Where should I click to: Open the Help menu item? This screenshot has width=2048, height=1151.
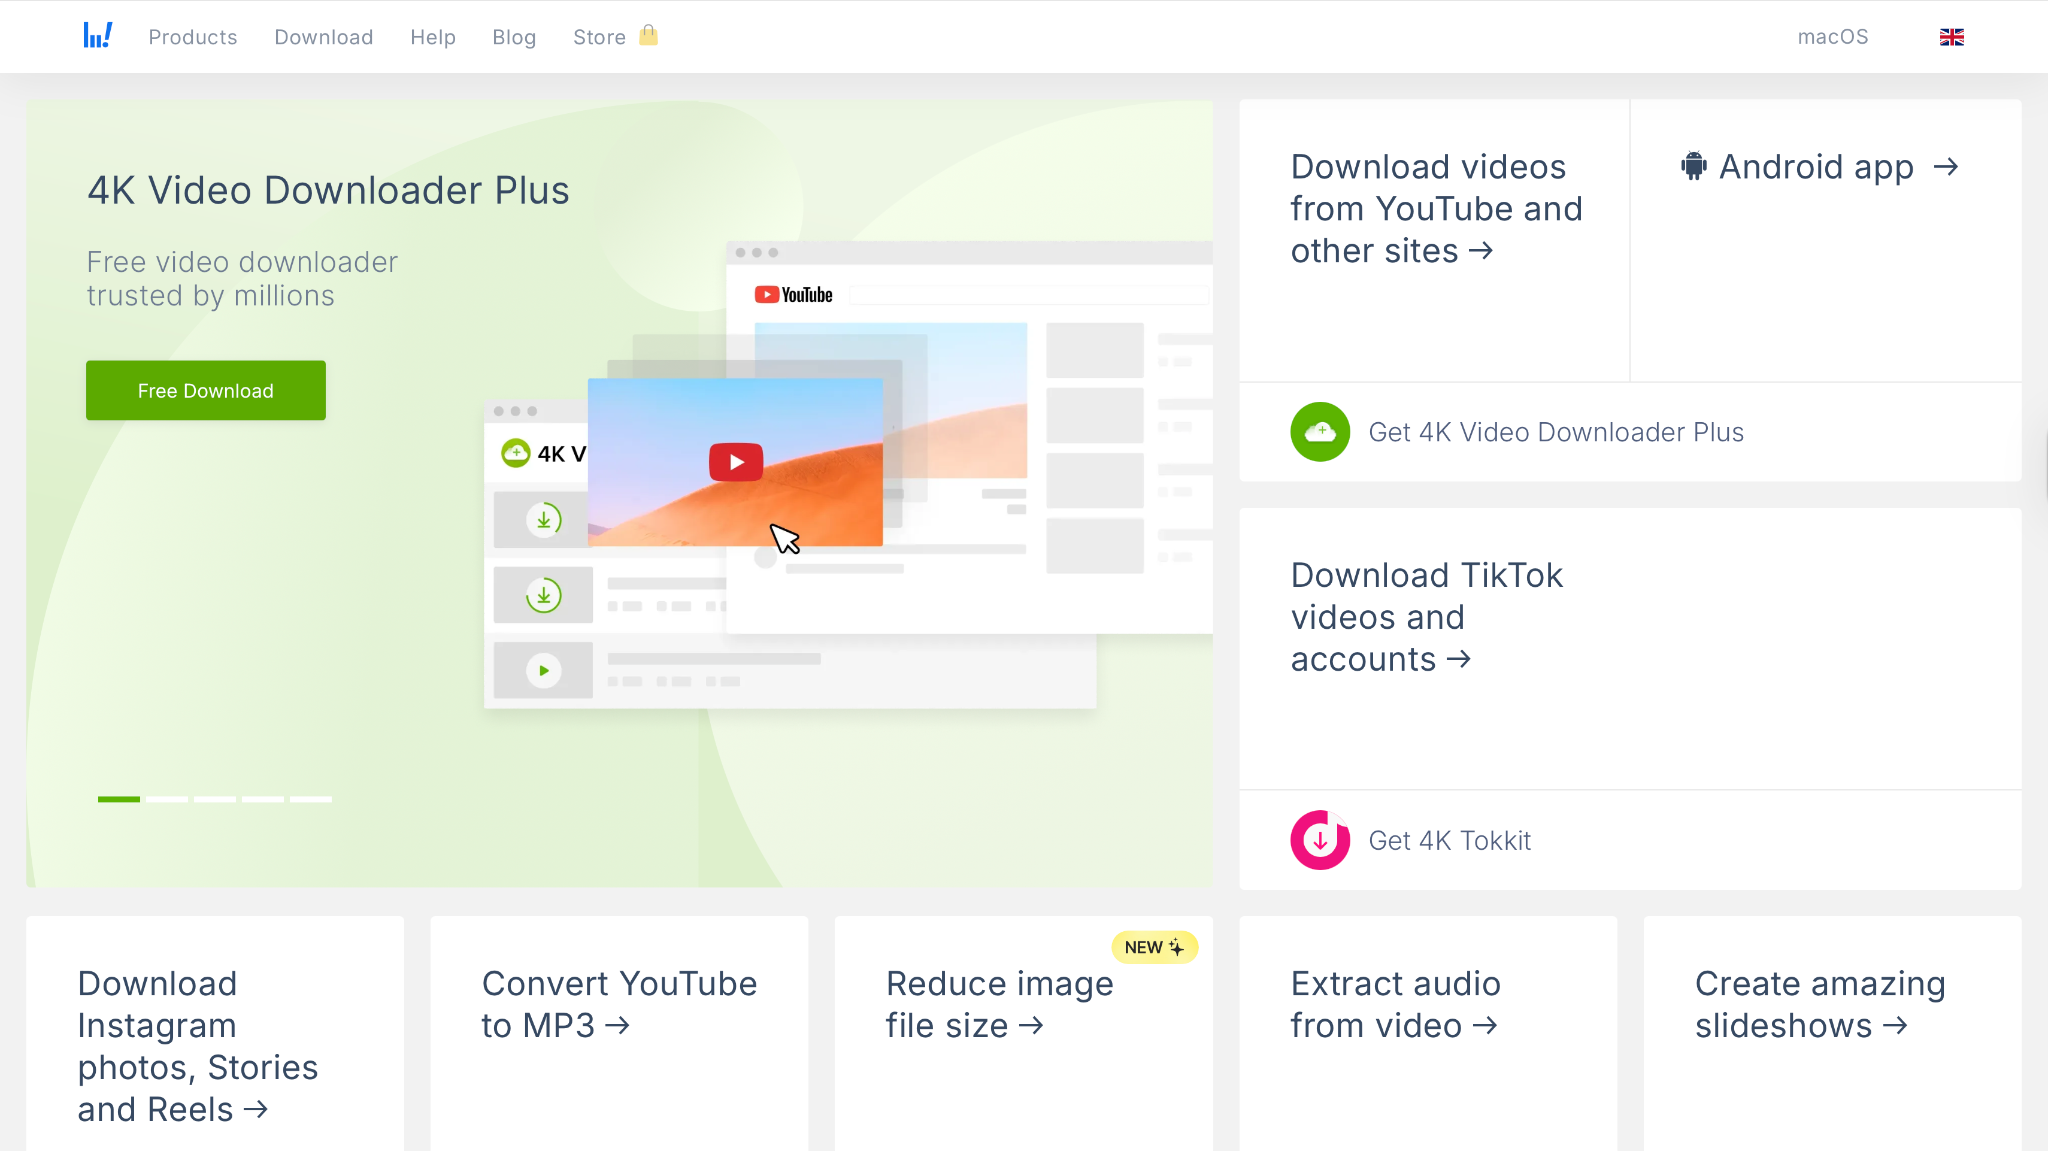click(x=432, y=37)
